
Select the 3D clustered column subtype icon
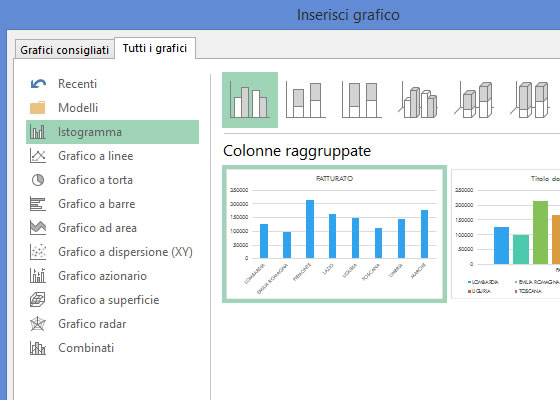[418, 100]
